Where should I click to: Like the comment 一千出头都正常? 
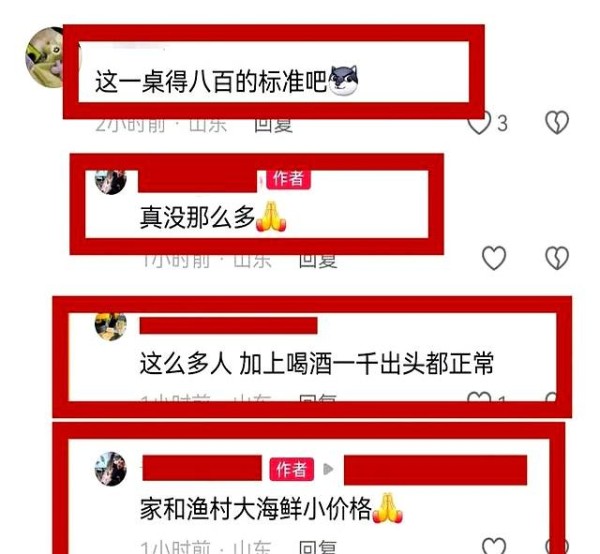pos(479,397)
